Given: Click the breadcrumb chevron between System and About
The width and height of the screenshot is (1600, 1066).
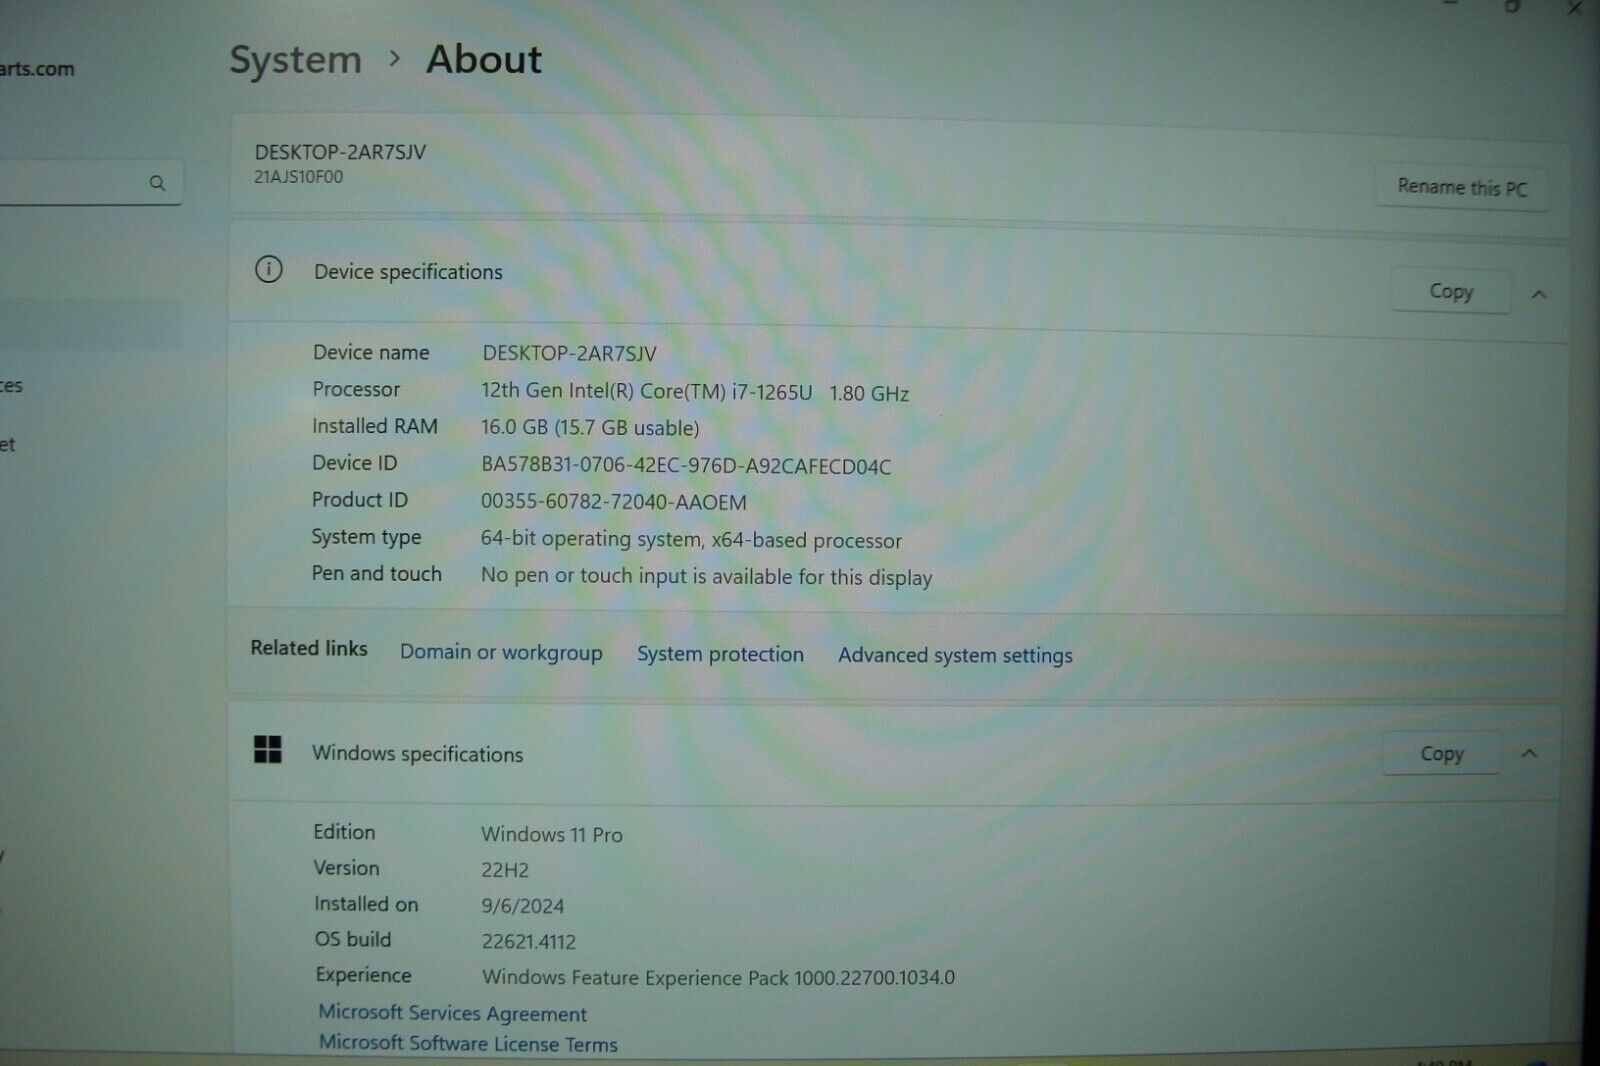Looking at the screenshot, I should (395, 60).
